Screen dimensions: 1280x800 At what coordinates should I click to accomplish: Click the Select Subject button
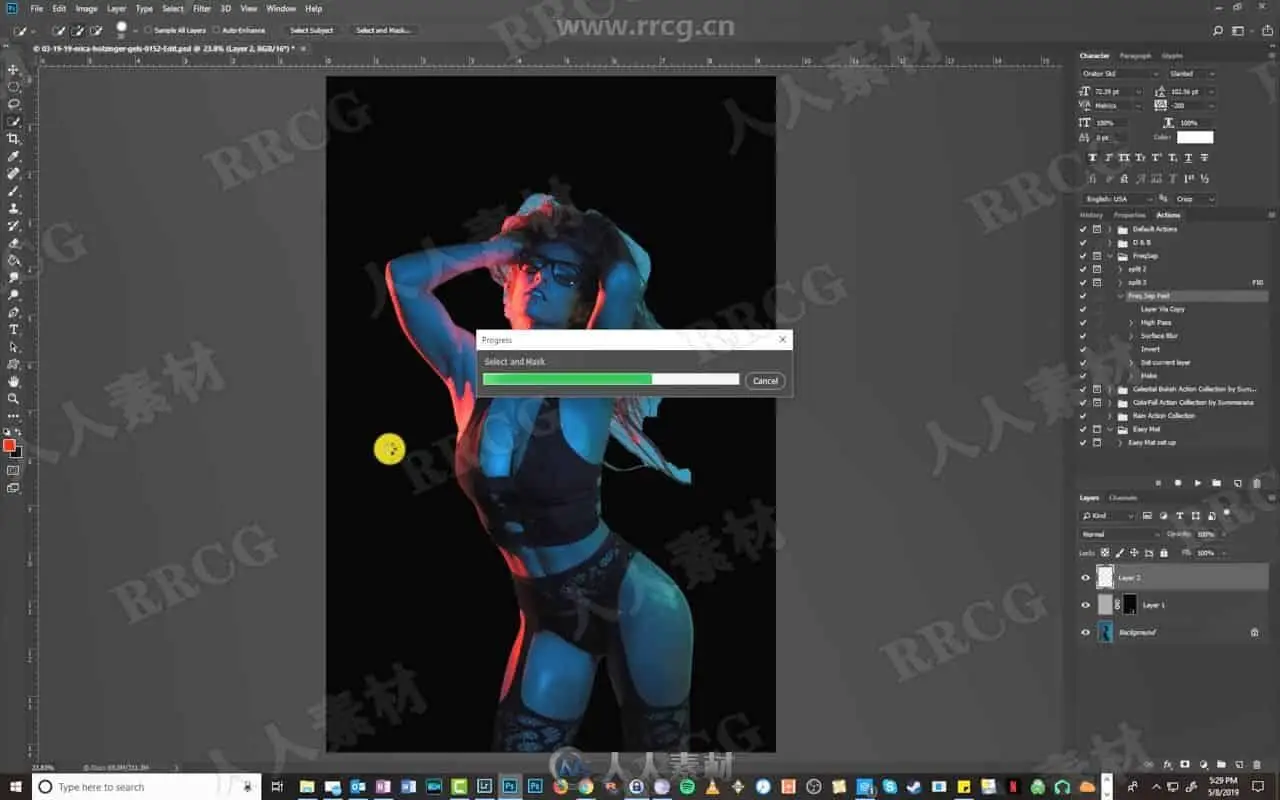click(x=312, y=30)
